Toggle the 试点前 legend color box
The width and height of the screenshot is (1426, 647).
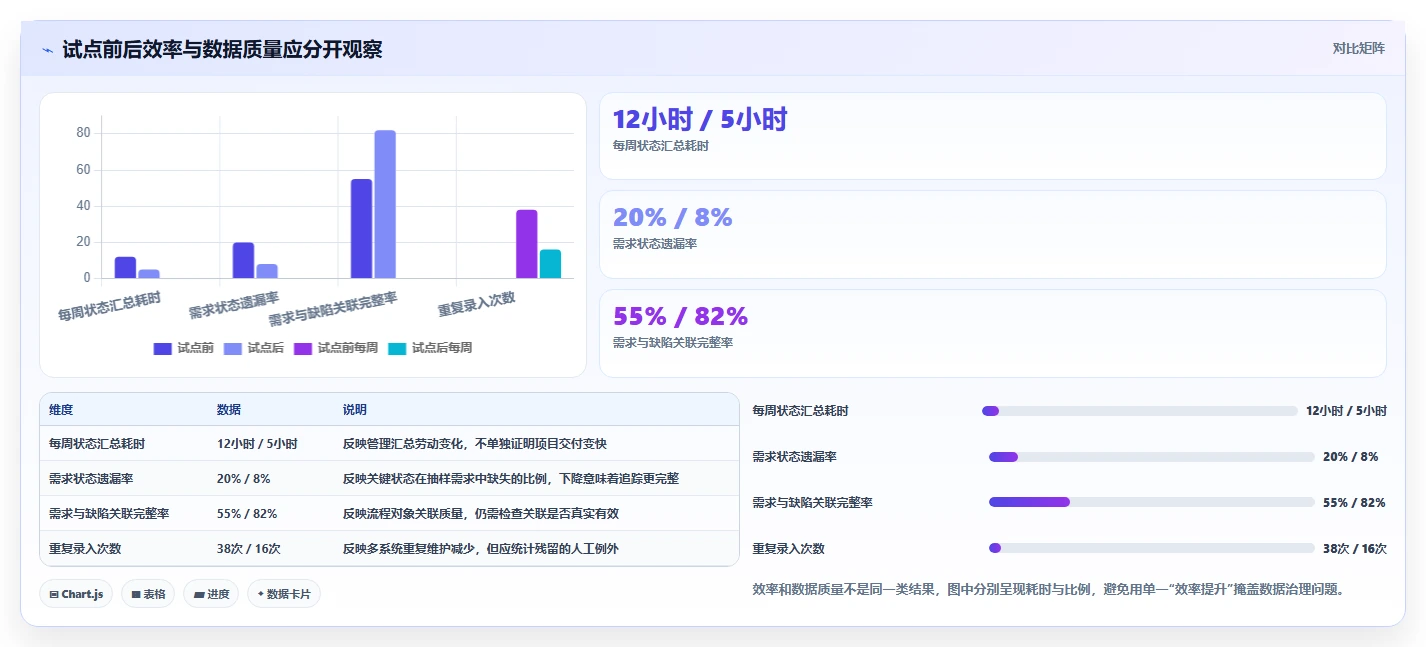(x=163, y=348)
